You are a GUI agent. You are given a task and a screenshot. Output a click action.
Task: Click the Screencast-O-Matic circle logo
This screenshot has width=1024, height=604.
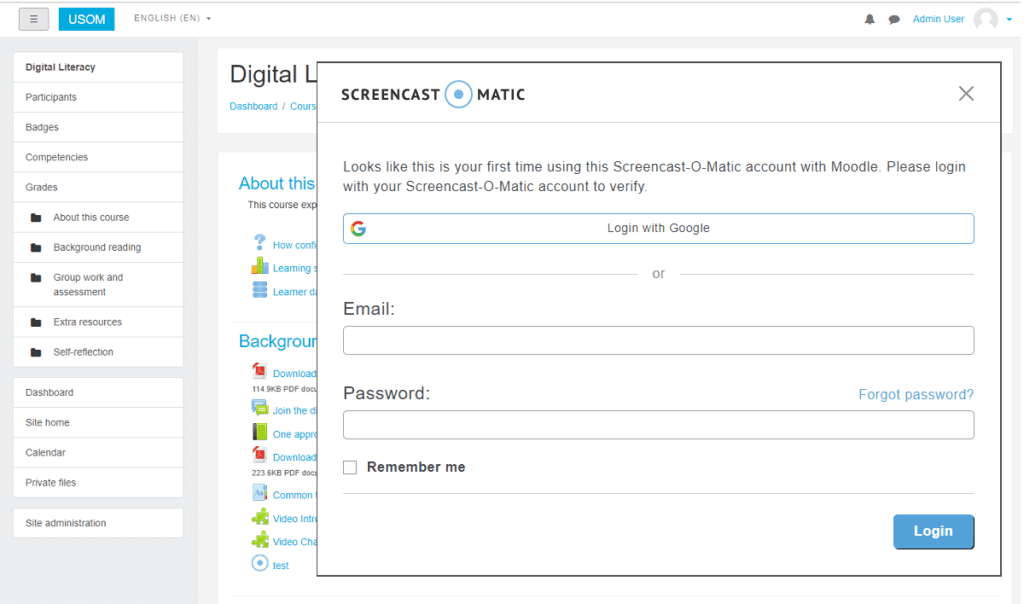point(458,95)
